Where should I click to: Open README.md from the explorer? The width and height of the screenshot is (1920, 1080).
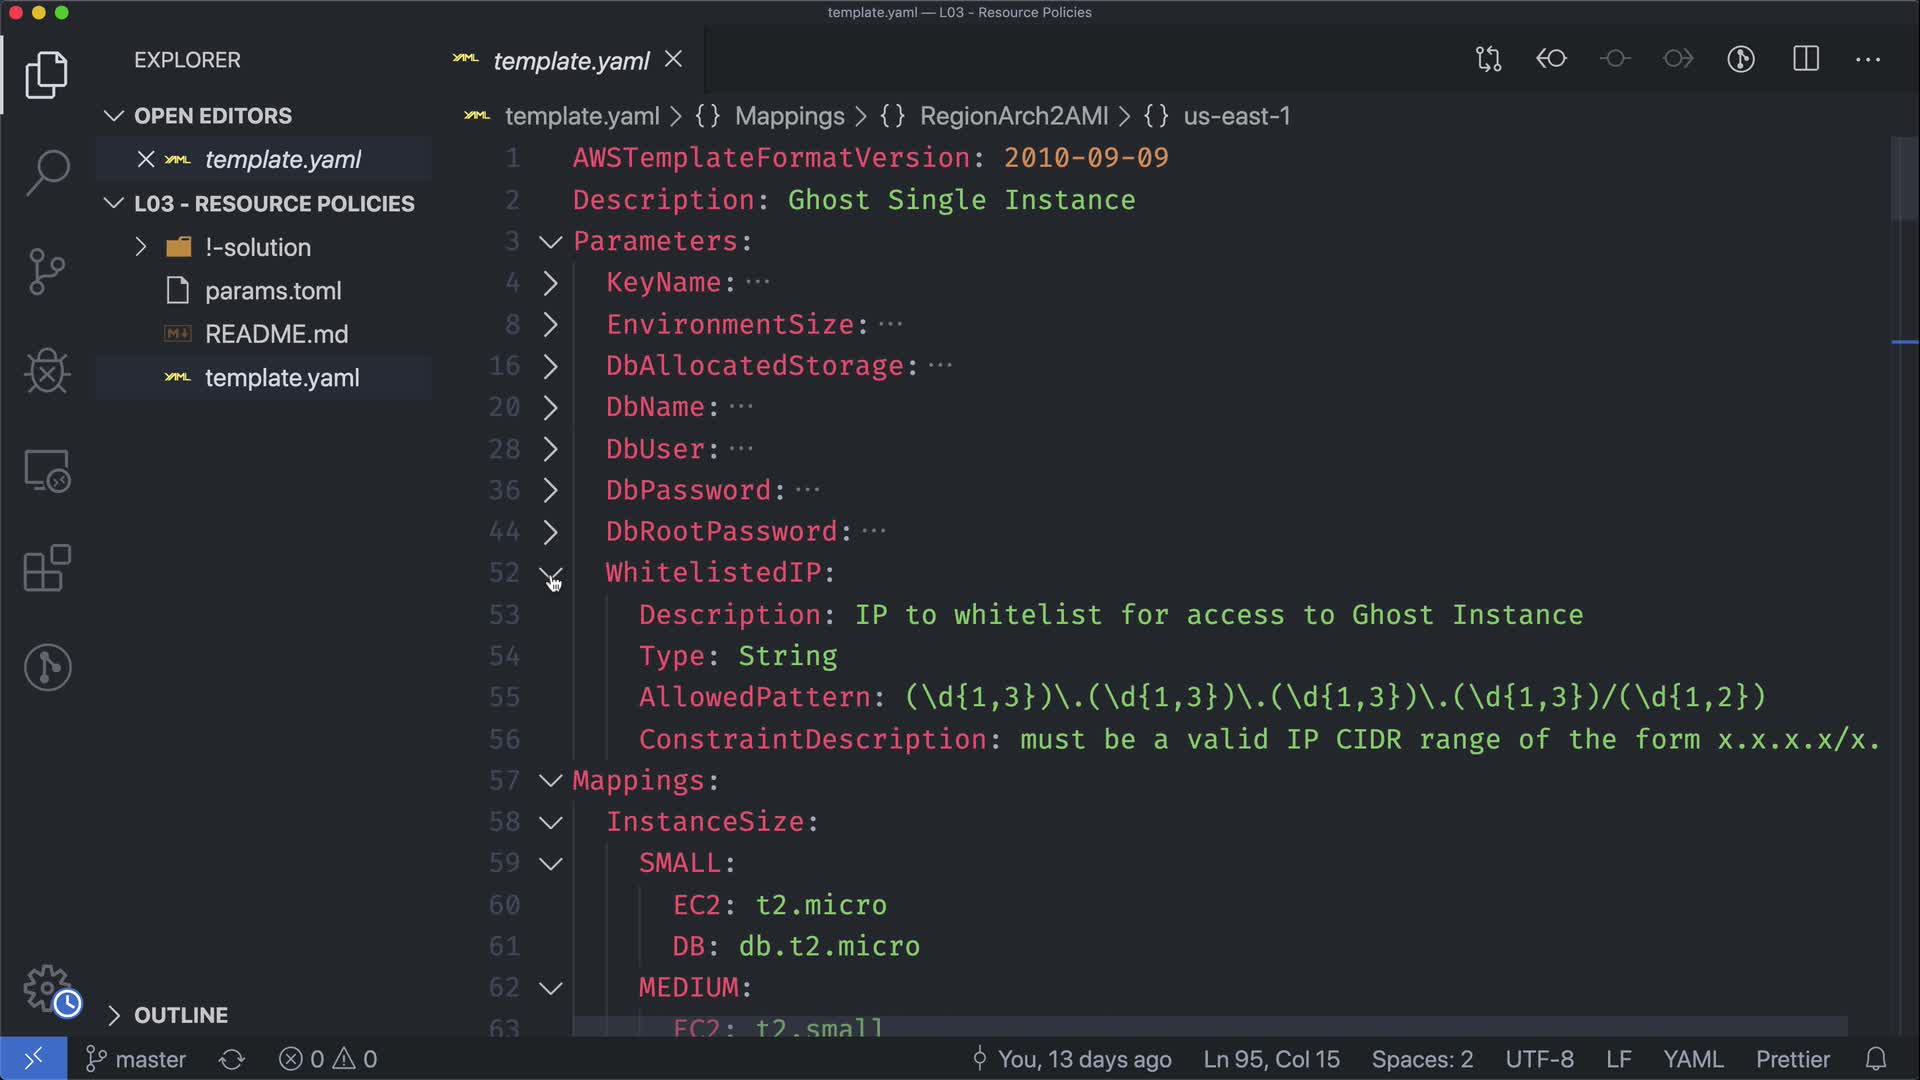(276, 334)
